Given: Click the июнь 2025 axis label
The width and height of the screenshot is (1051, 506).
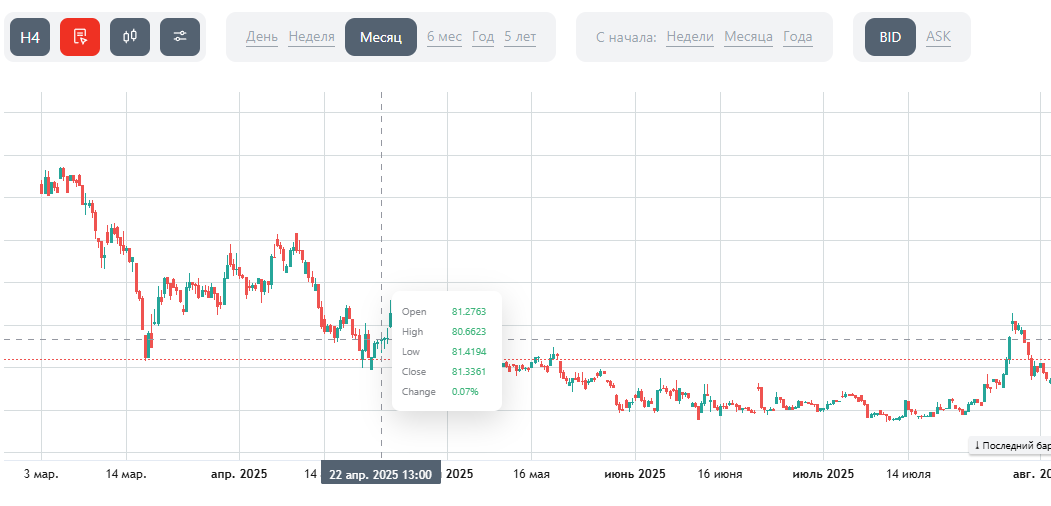Looking at the screenshot, I should [635, 475].
